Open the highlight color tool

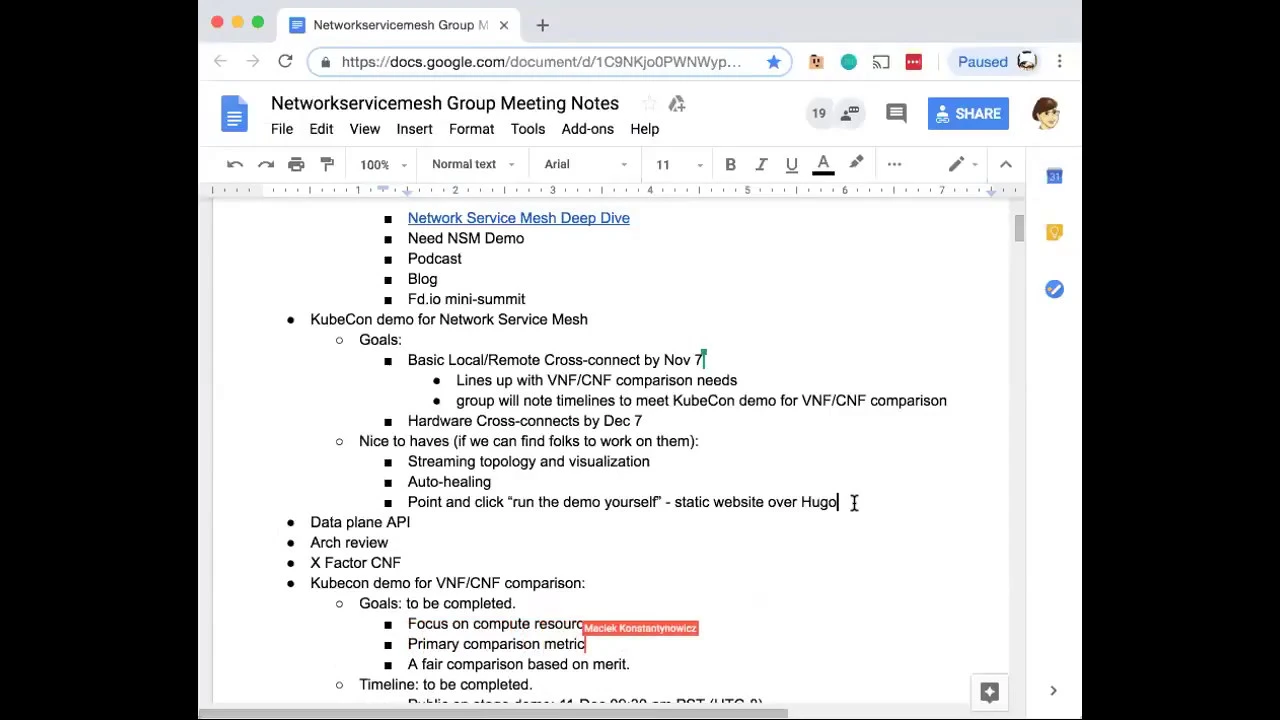click(x=856, y=164)
